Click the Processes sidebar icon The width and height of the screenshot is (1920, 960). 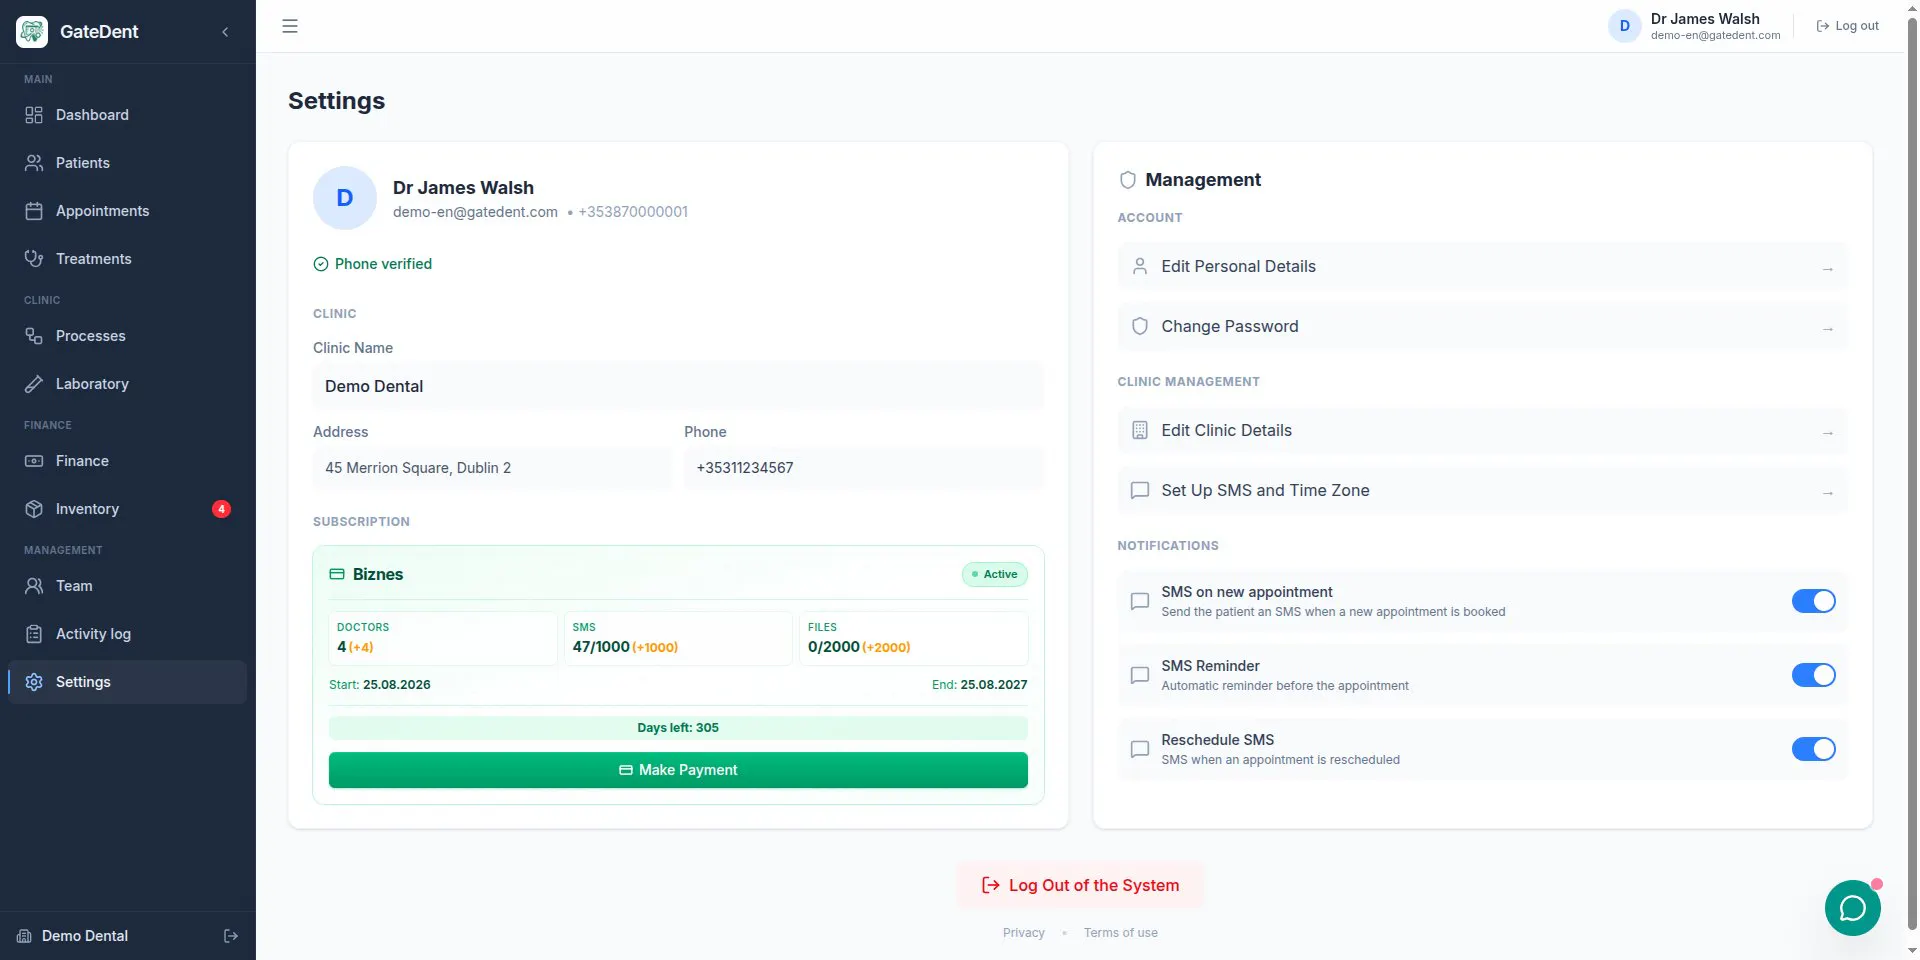pos(34,336)
